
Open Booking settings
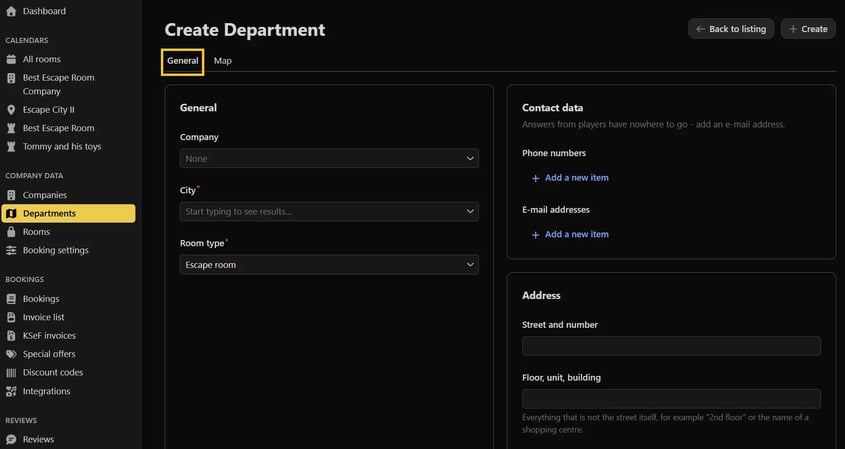[x=56, y=250]
